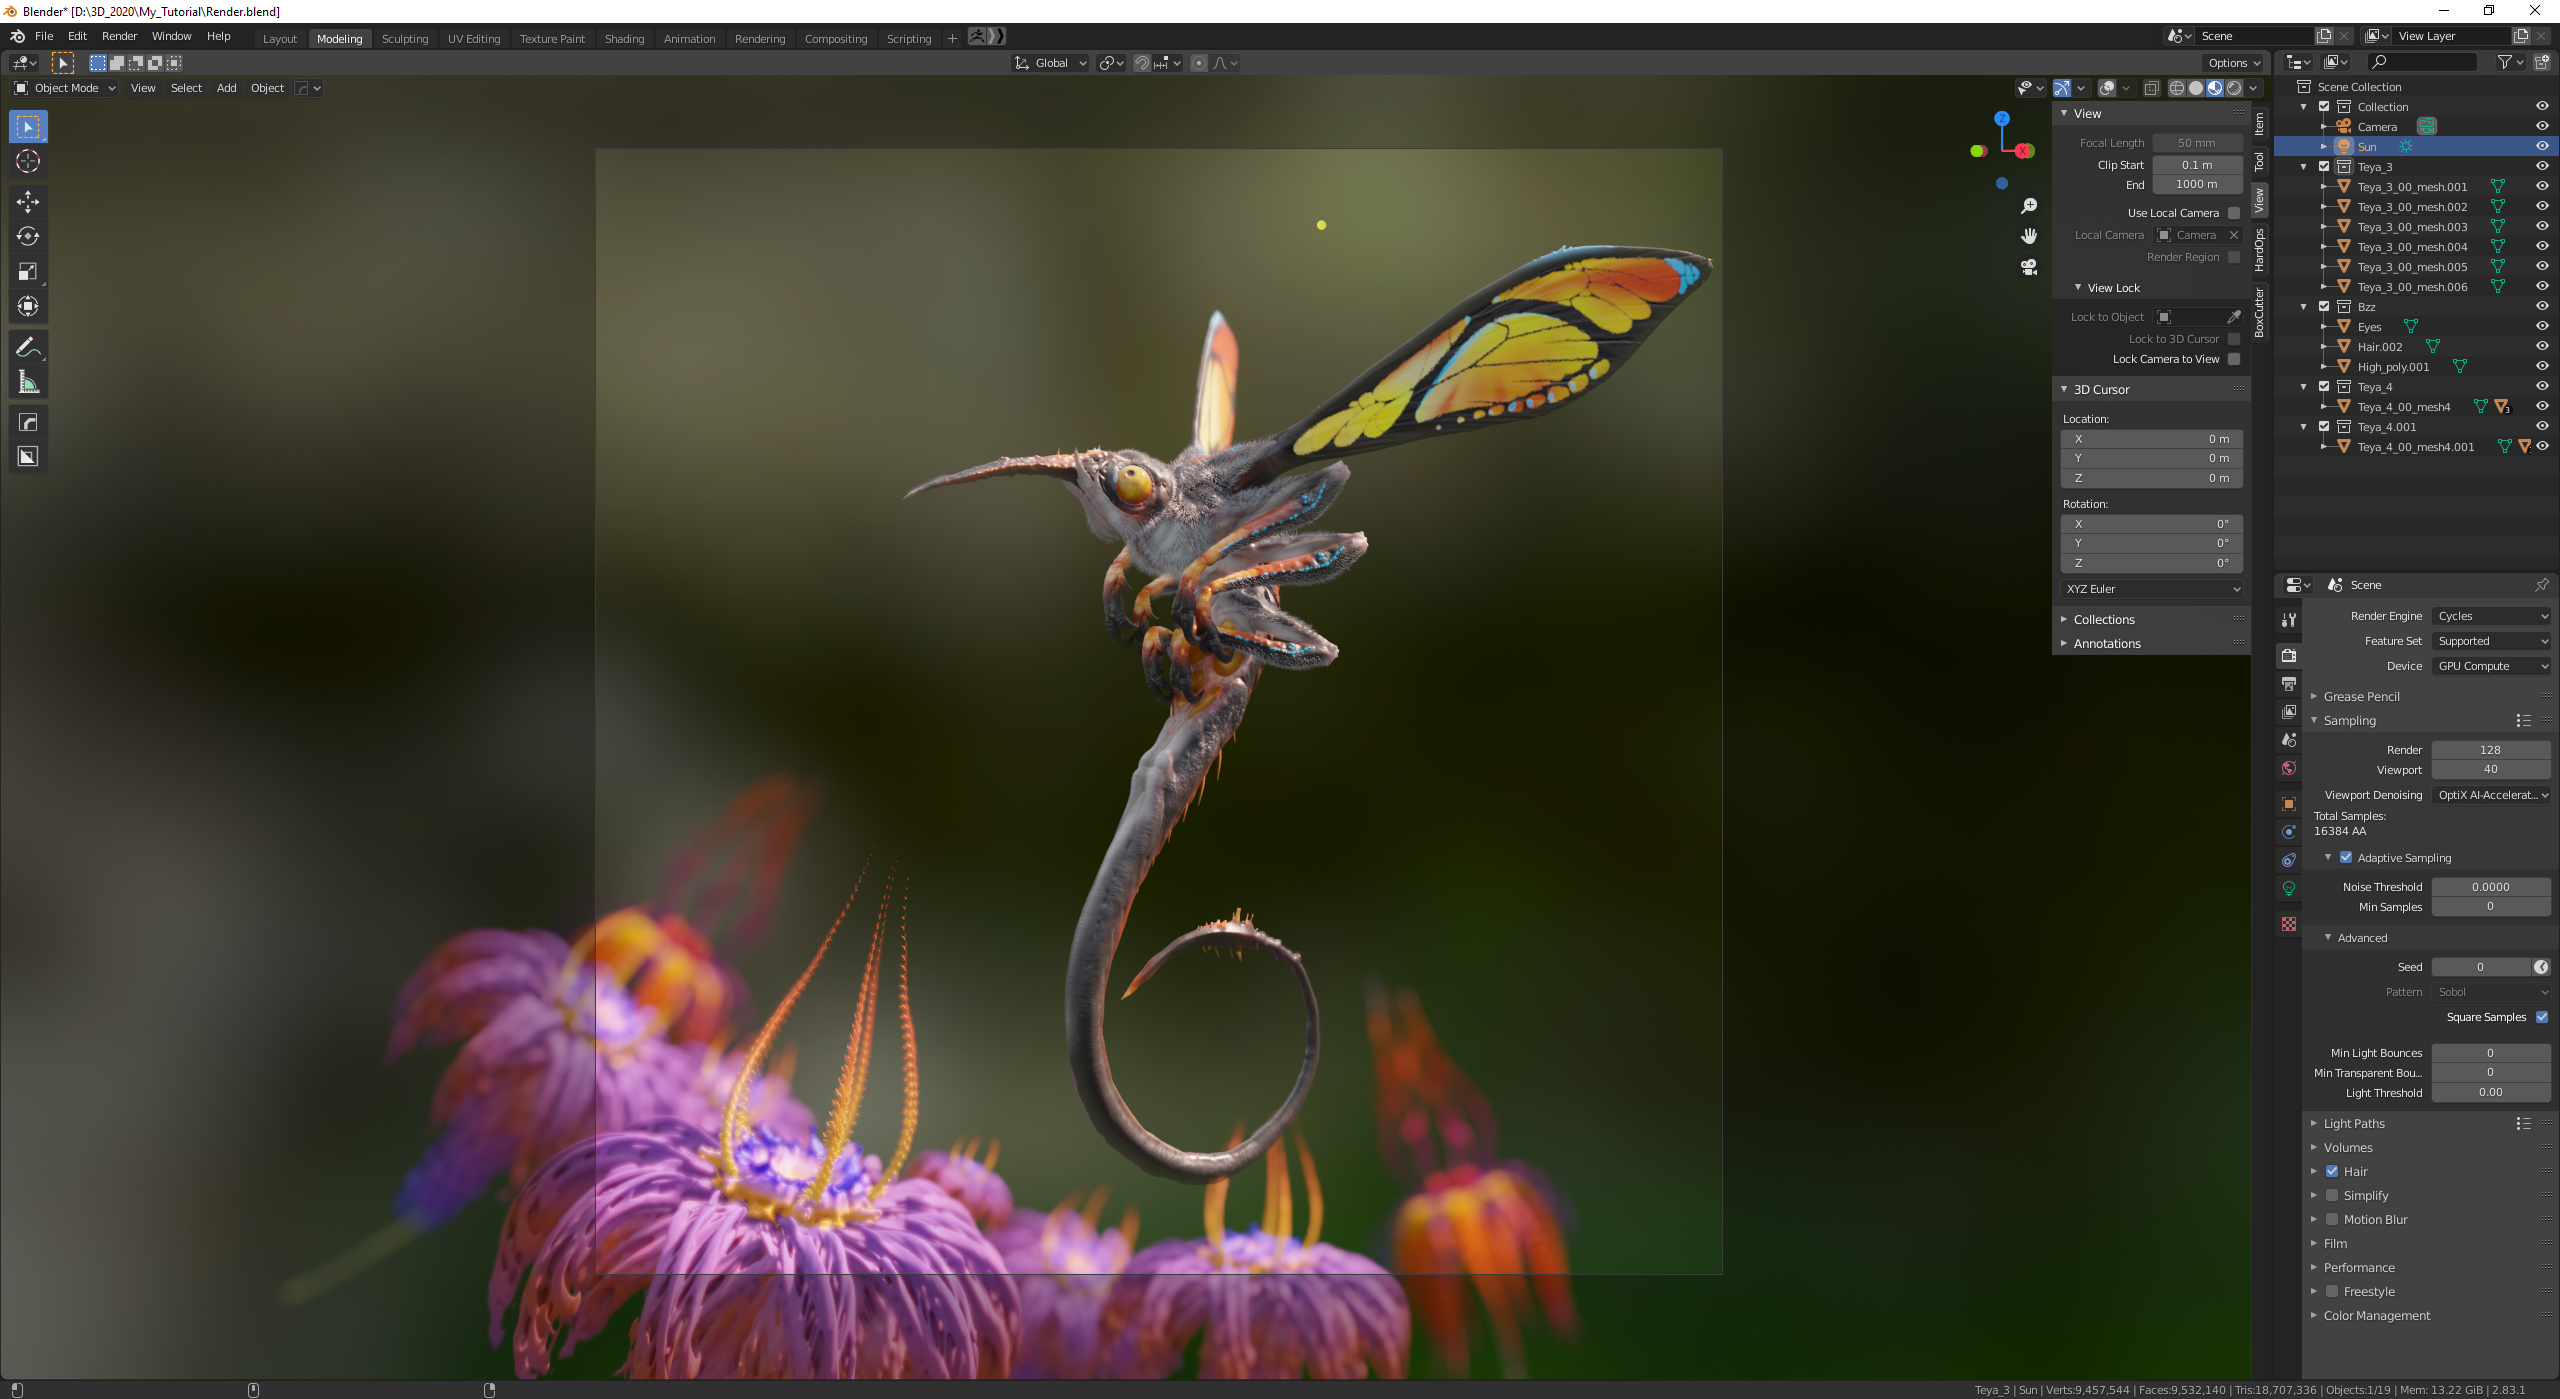Disable Adaptive Sampling checkbox
This screenshot has height=1399, width=2560.
pos(2346,858)
